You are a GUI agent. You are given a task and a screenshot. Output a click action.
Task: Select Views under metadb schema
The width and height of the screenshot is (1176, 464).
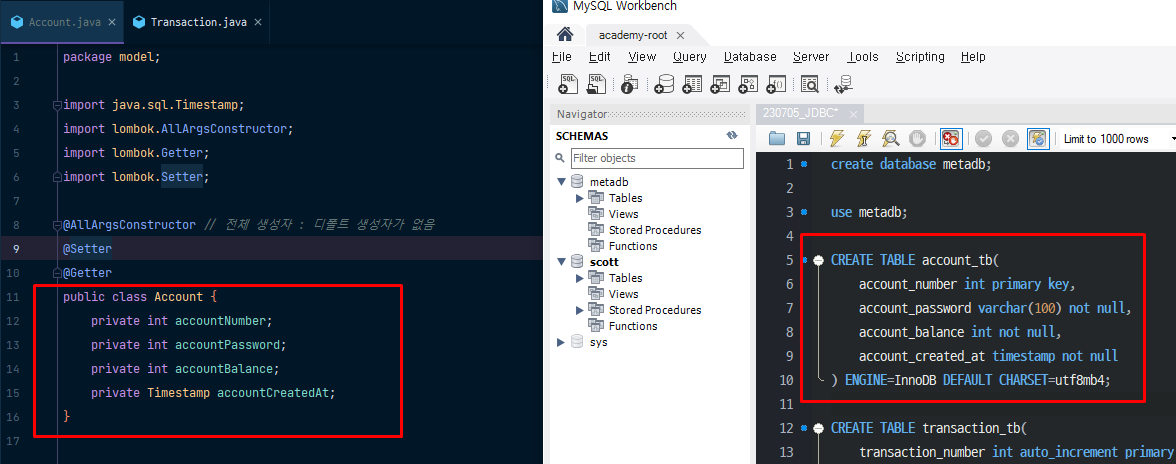pos(623,214)
